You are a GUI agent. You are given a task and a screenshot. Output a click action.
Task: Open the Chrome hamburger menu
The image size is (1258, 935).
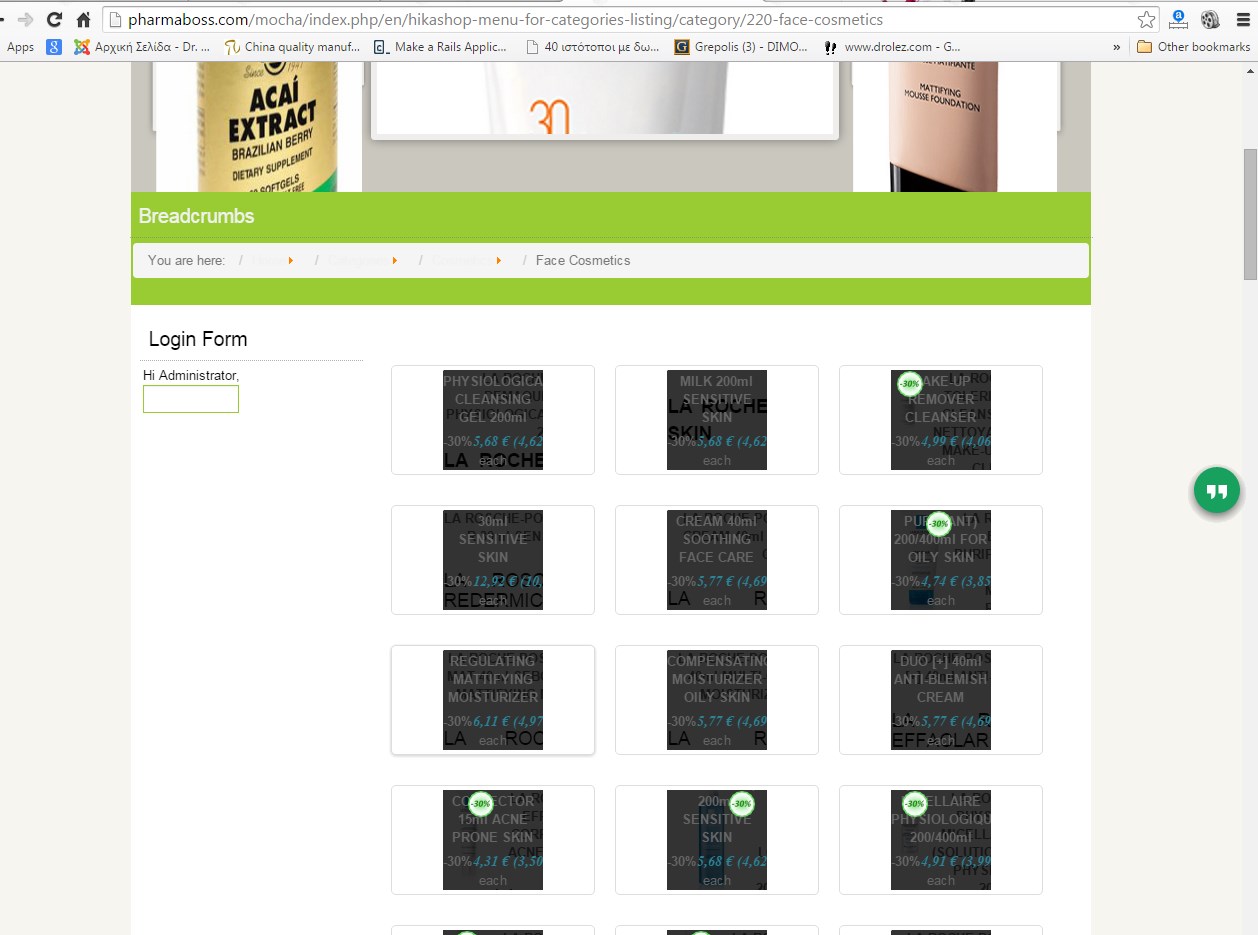[x=1243, y=19]
